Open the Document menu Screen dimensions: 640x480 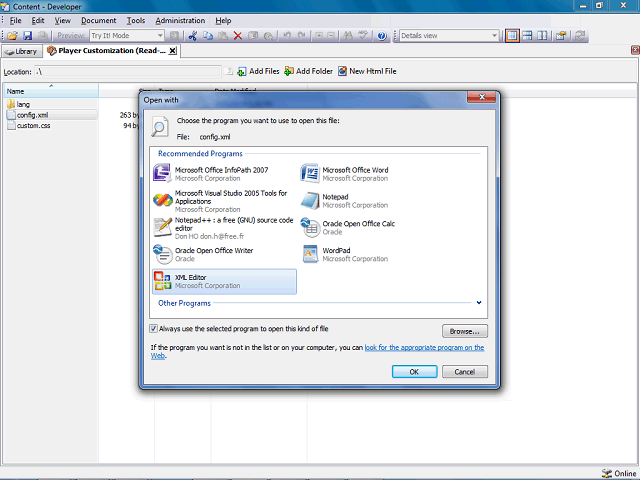[x=98, y=20]
